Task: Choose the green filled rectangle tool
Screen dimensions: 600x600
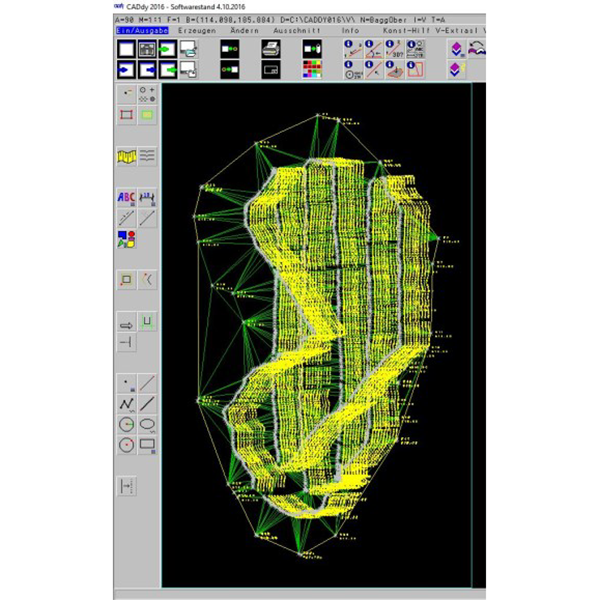Action: pyautogui.click(x=147, y=115)
